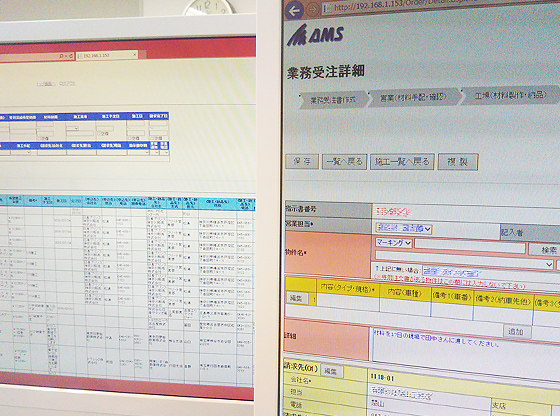The image size is (560, 416).
Task: Click the refresh icon in left browser address bar
Action: 70,56
